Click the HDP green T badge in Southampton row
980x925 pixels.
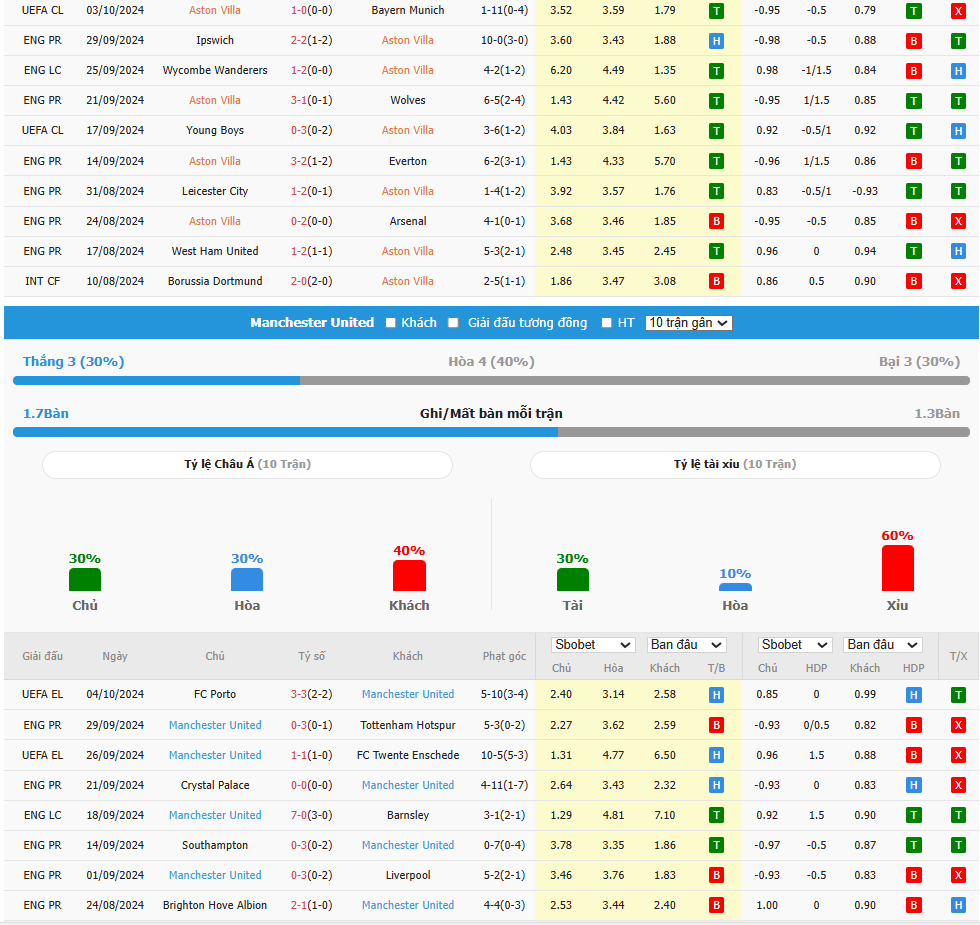(x=914, y=845)
